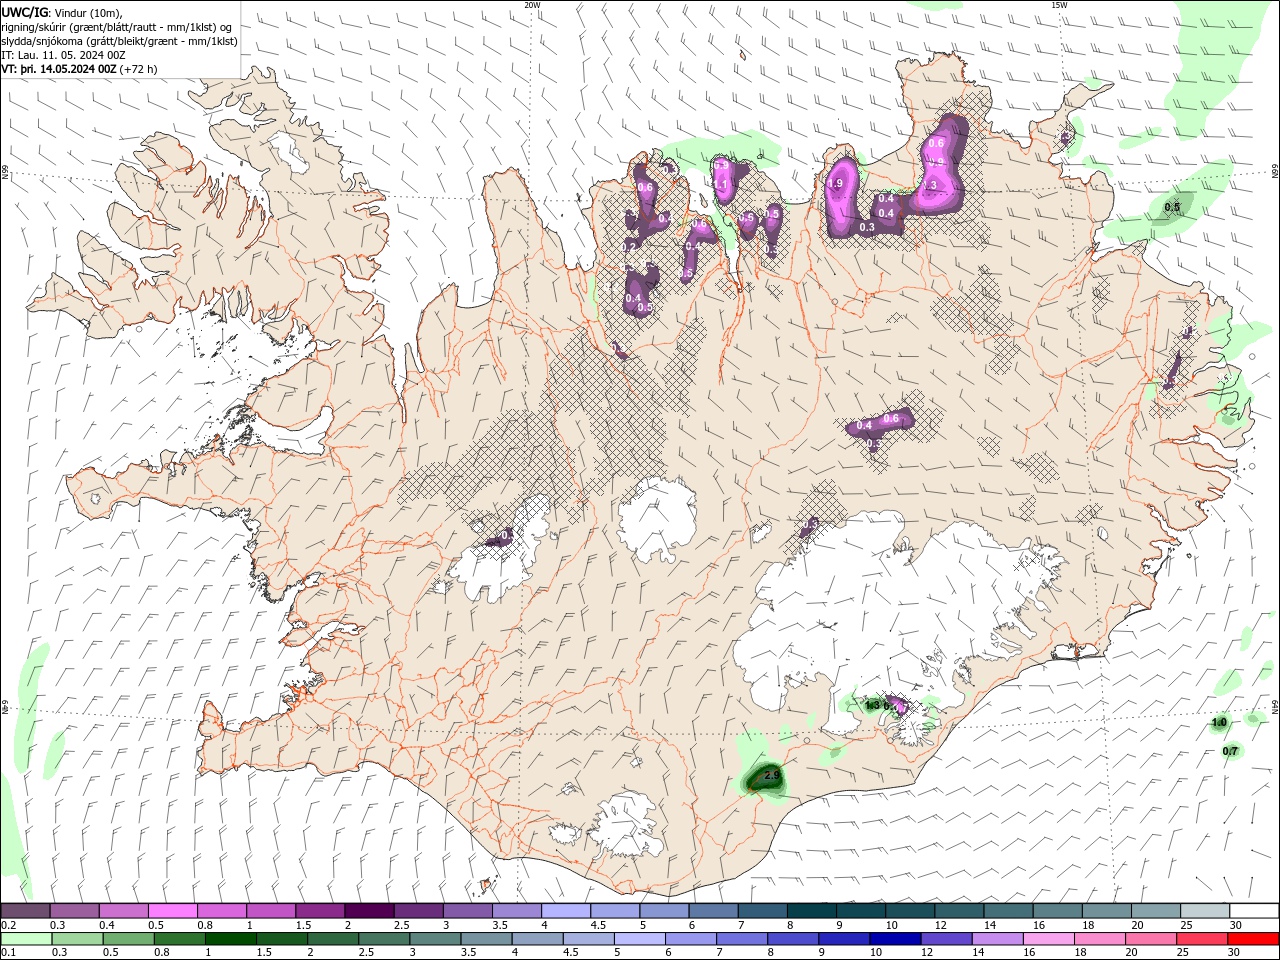Click the lavender 4 swatch in upper legend

(564, 911)
